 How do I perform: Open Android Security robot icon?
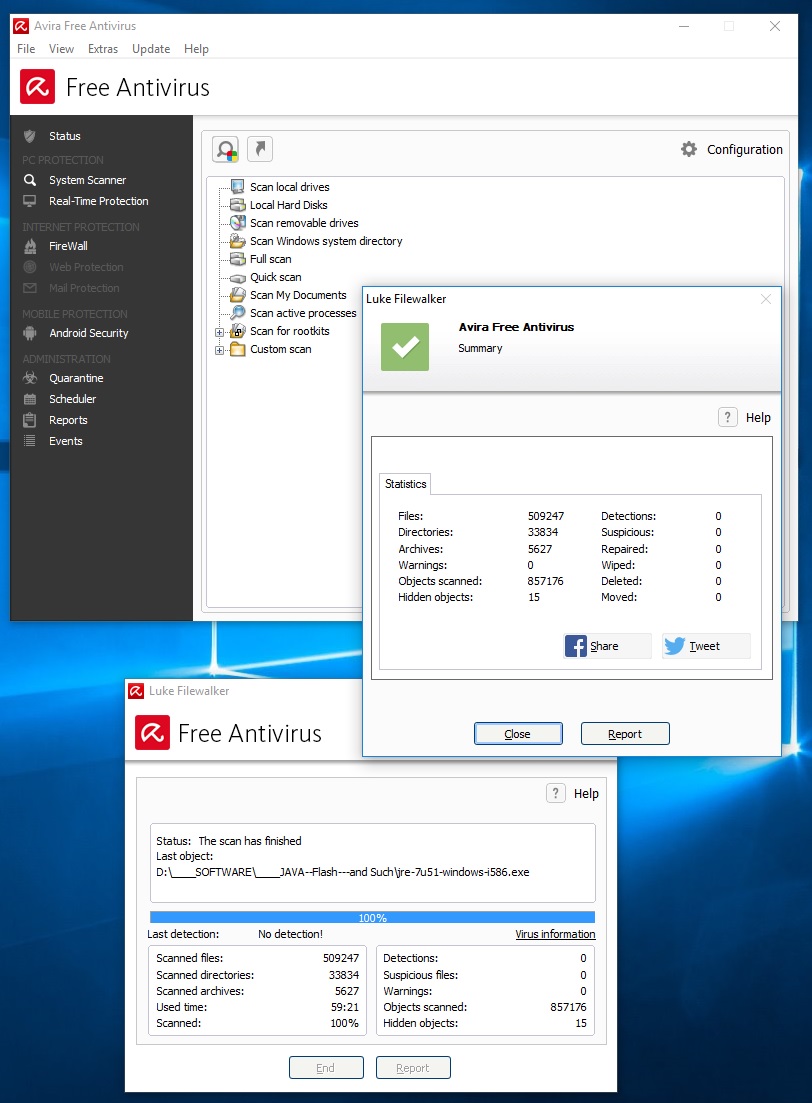click(x=30, y=333)
